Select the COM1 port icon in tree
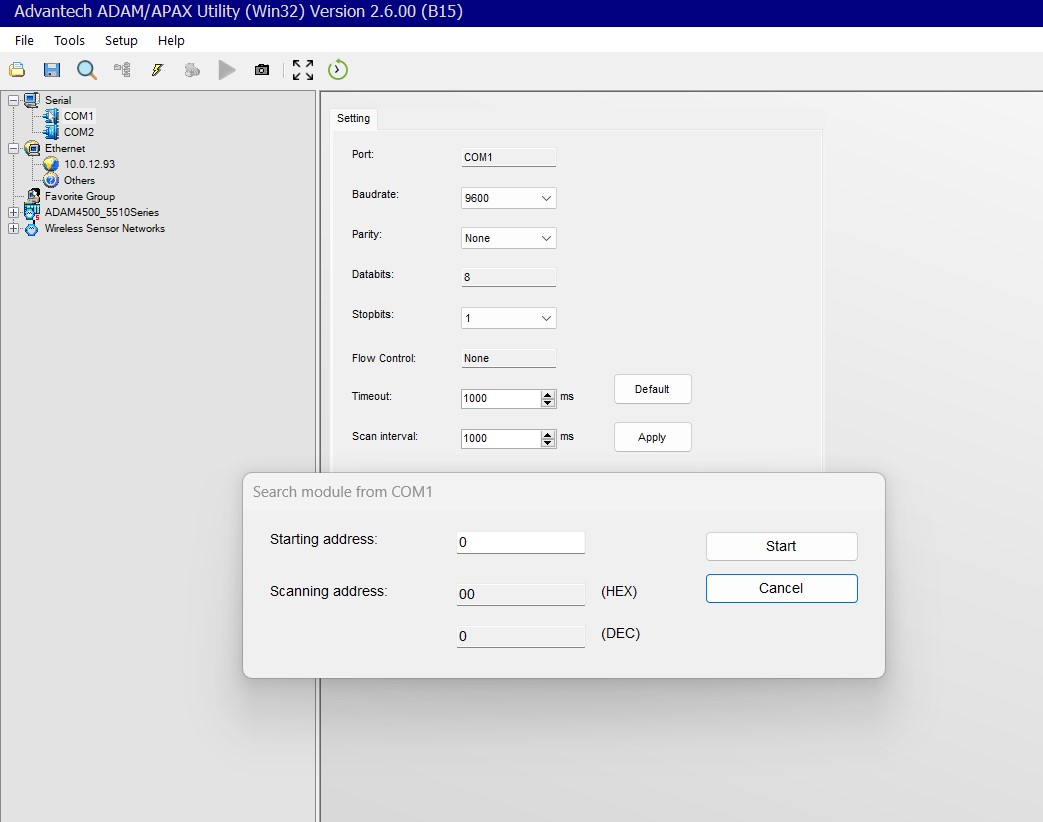 click(51, 116)
